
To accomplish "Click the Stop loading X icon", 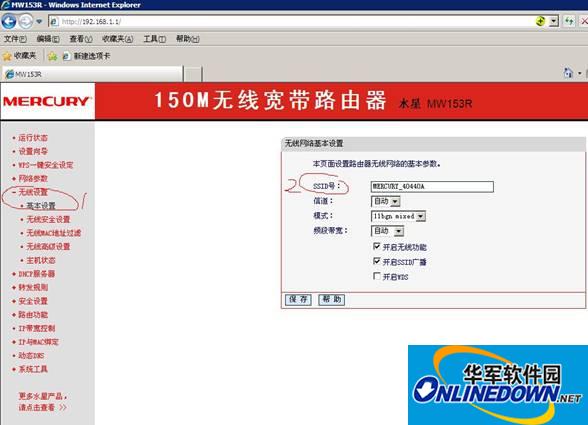I will pos(584,21).
